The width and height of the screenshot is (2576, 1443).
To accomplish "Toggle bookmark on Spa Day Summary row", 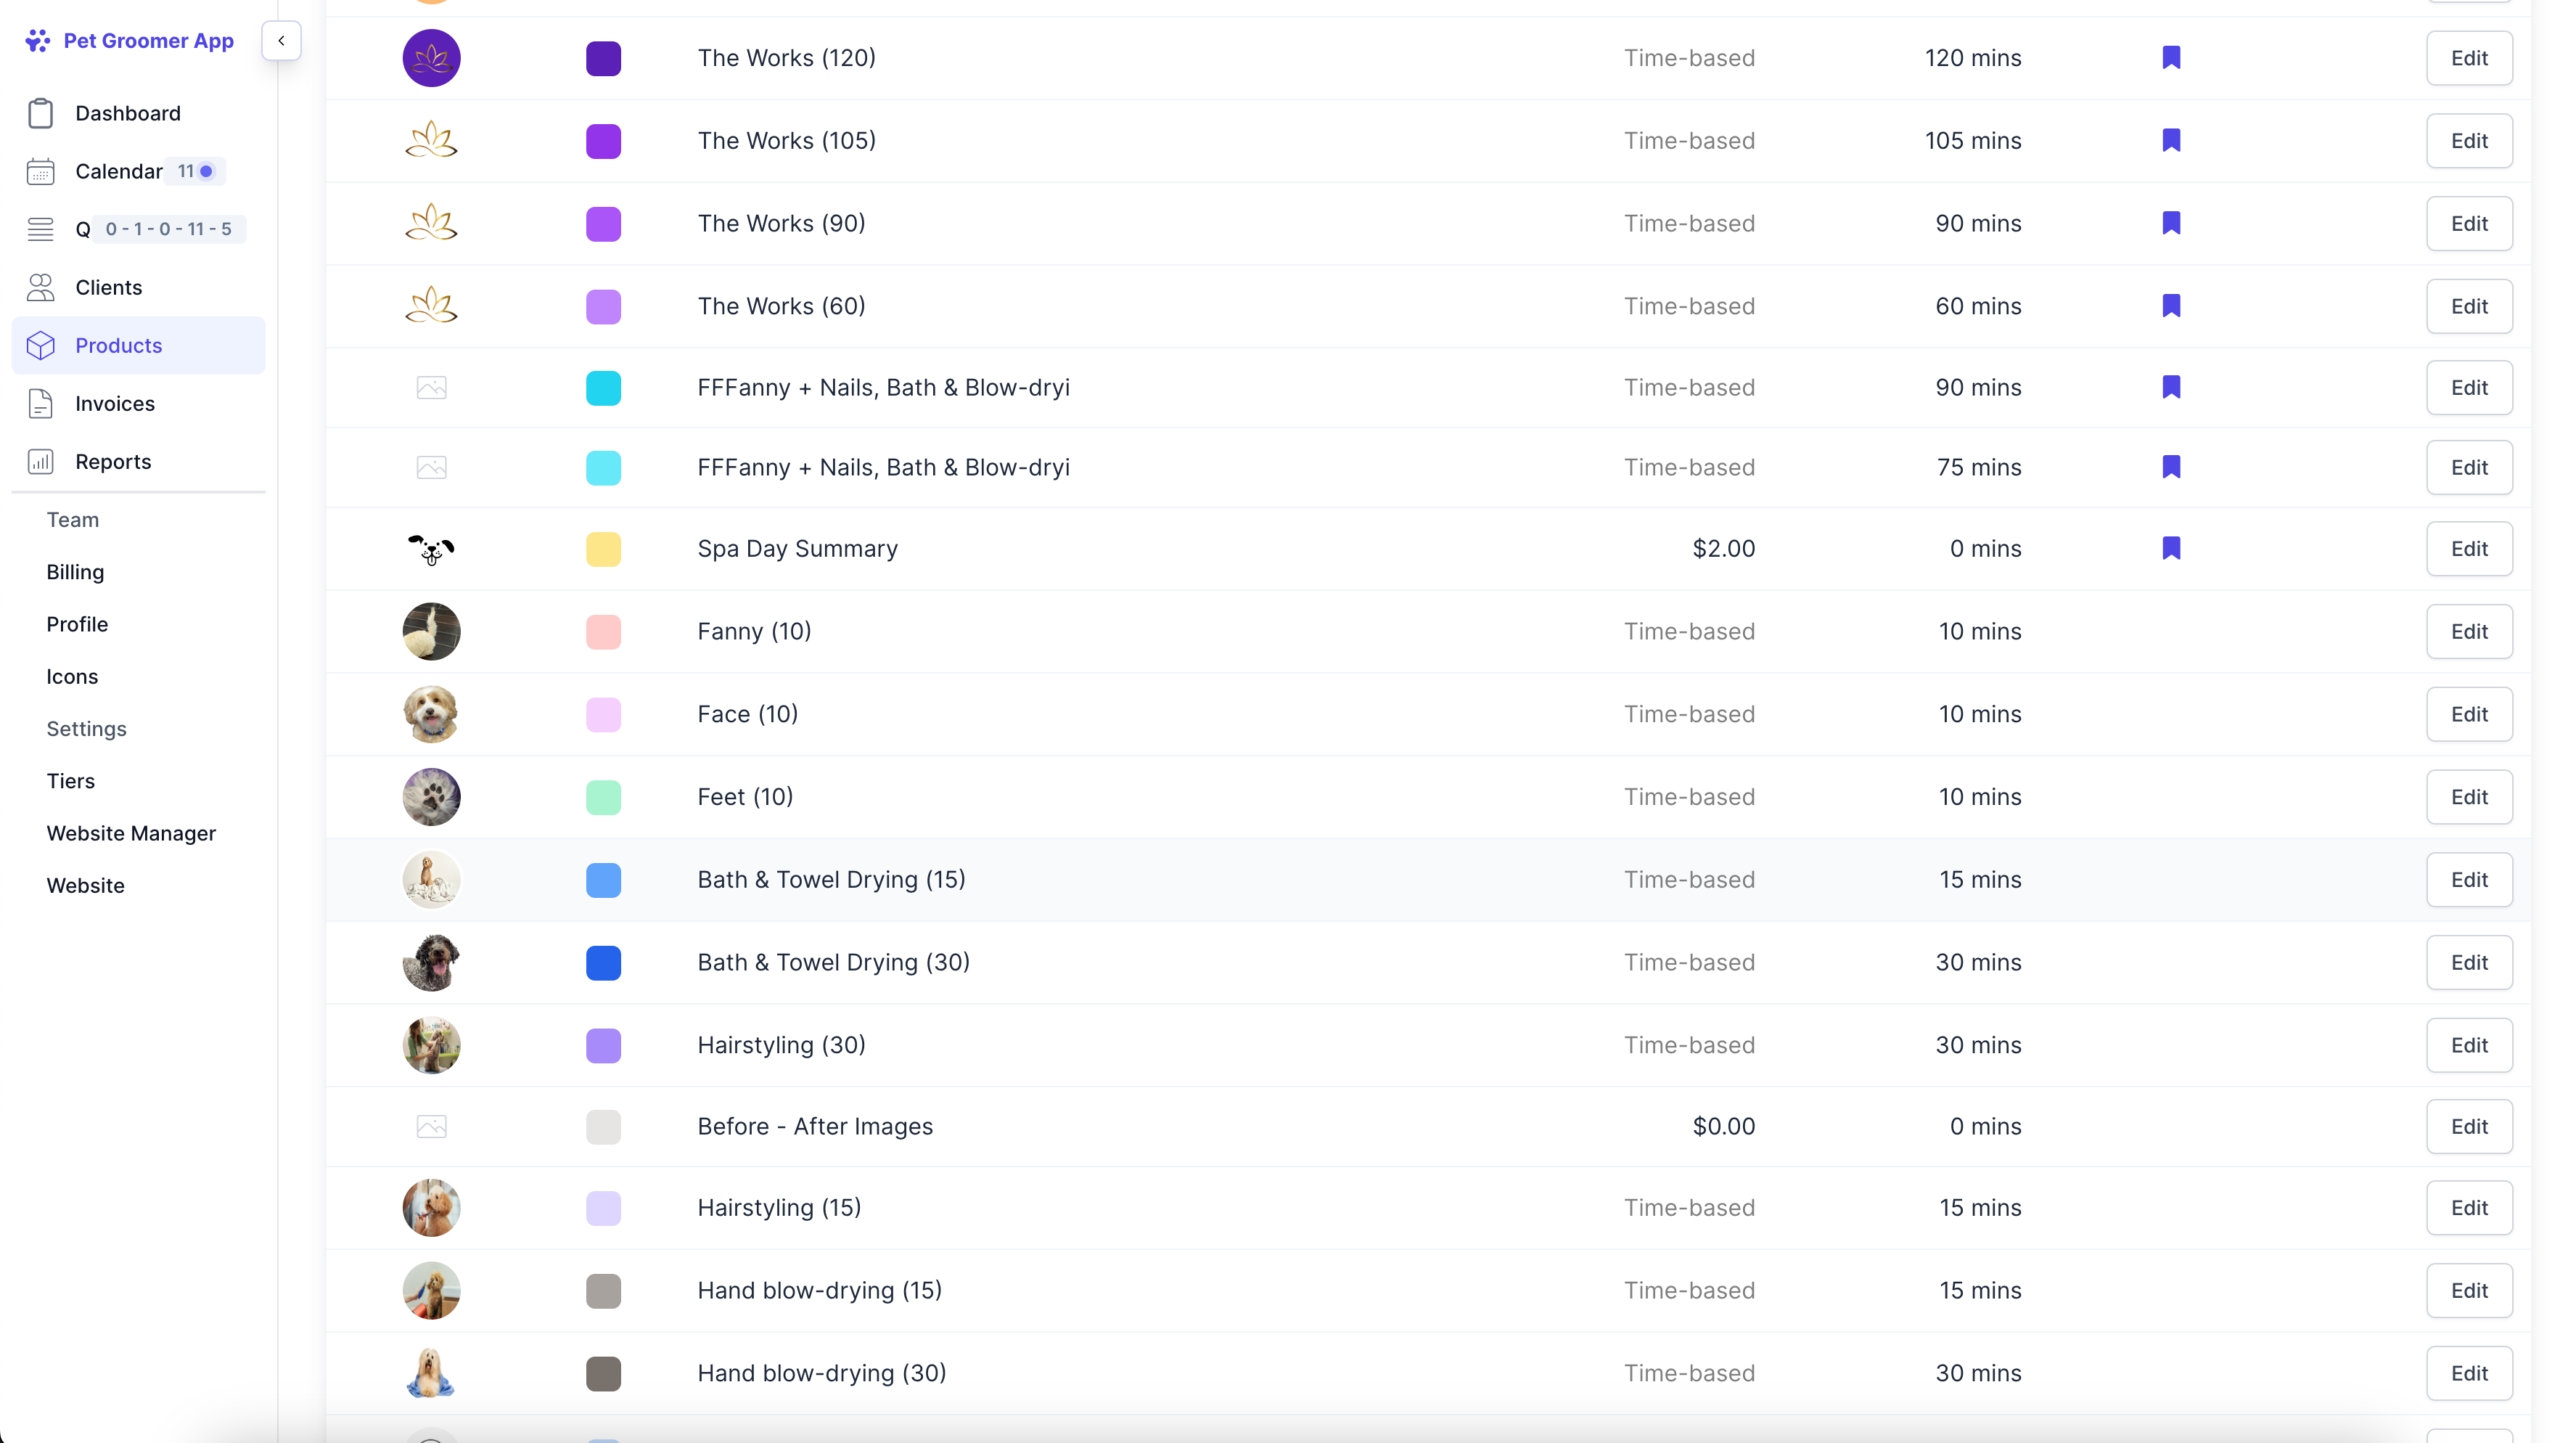I will point(2171,548).
